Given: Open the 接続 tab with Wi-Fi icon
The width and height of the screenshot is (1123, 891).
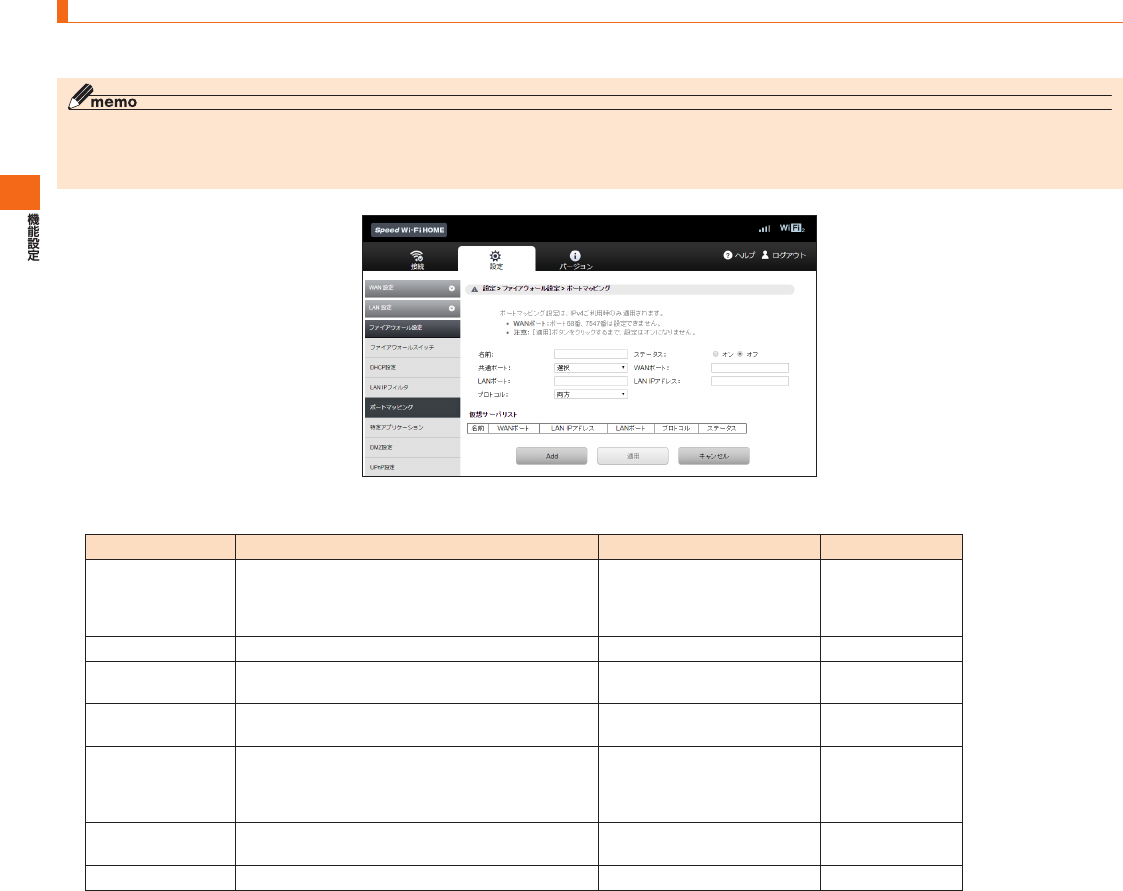Looking at the screenshot, I should coord(417,259).
